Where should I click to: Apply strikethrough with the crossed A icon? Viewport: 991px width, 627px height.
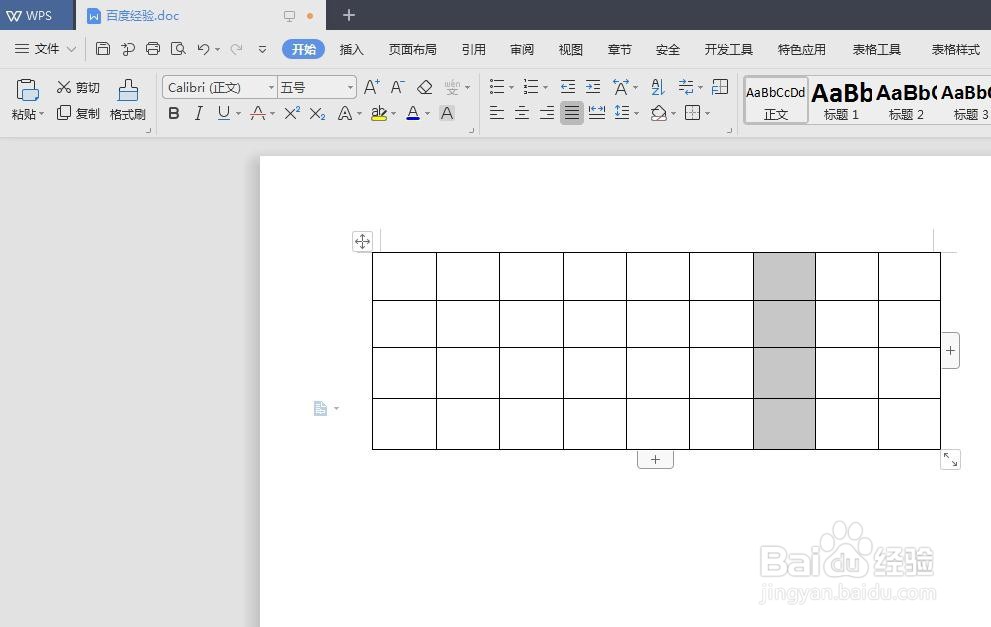[258, 113]
